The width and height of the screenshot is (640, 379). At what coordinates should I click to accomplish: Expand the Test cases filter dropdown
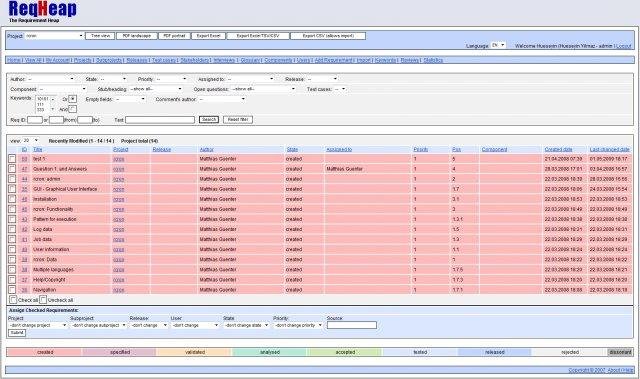[340, 89]
